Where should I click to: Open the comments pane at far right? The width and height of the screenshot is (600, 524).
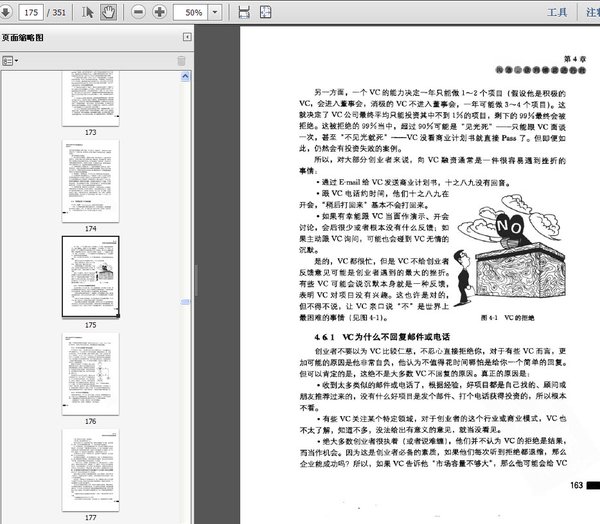pyautogui.click(x=593, y=12)
